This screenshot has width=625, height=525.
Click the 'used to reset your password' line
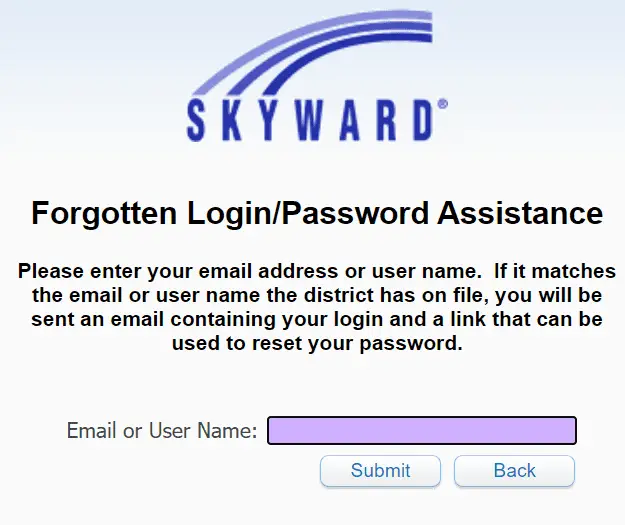[317, 344]
